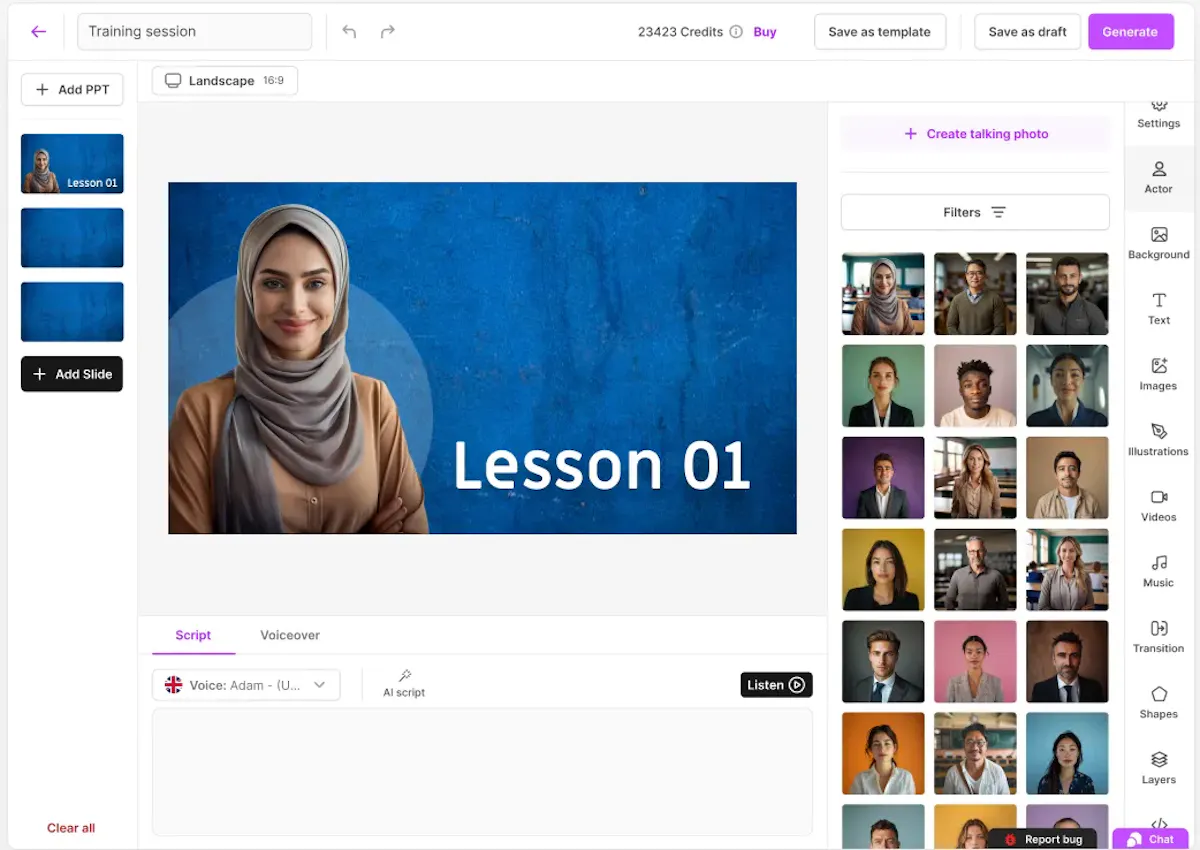Open the Images panel

coord(1159,375)
